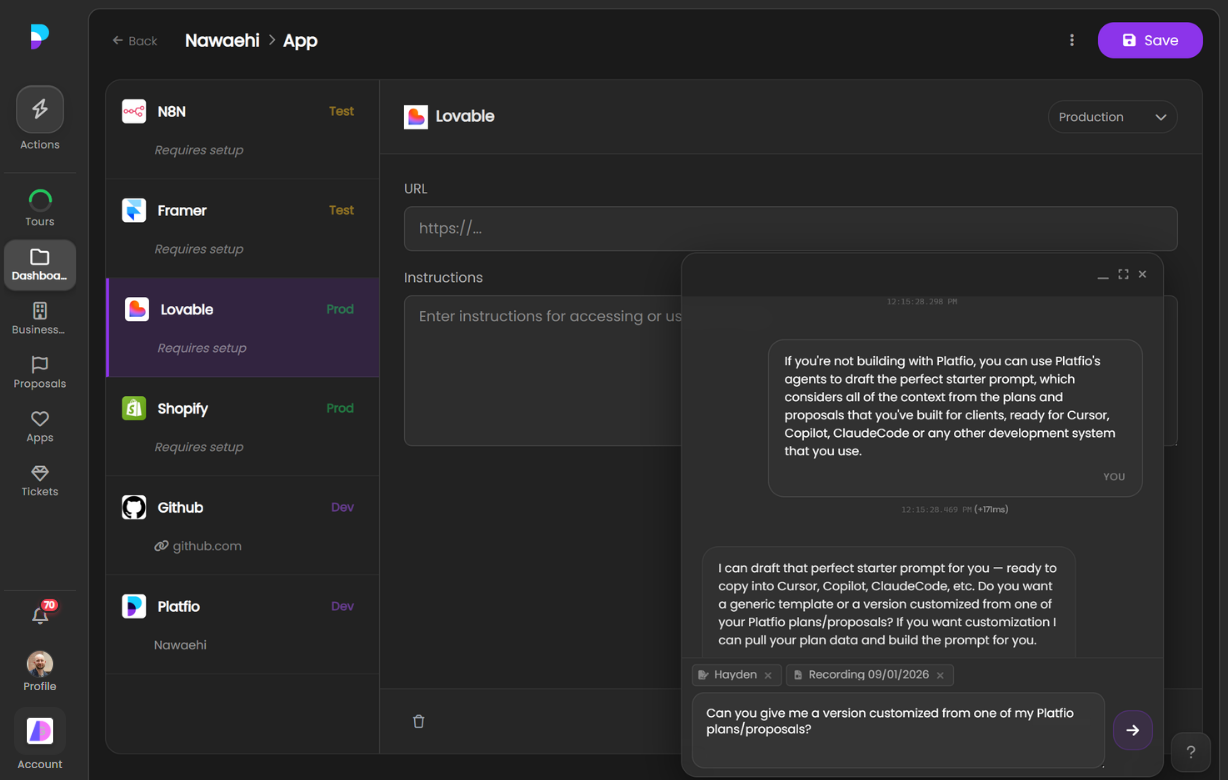Open the Production environment dropdown
Viewport: 1228px width, 780px height.
(x=1112, y=117)
